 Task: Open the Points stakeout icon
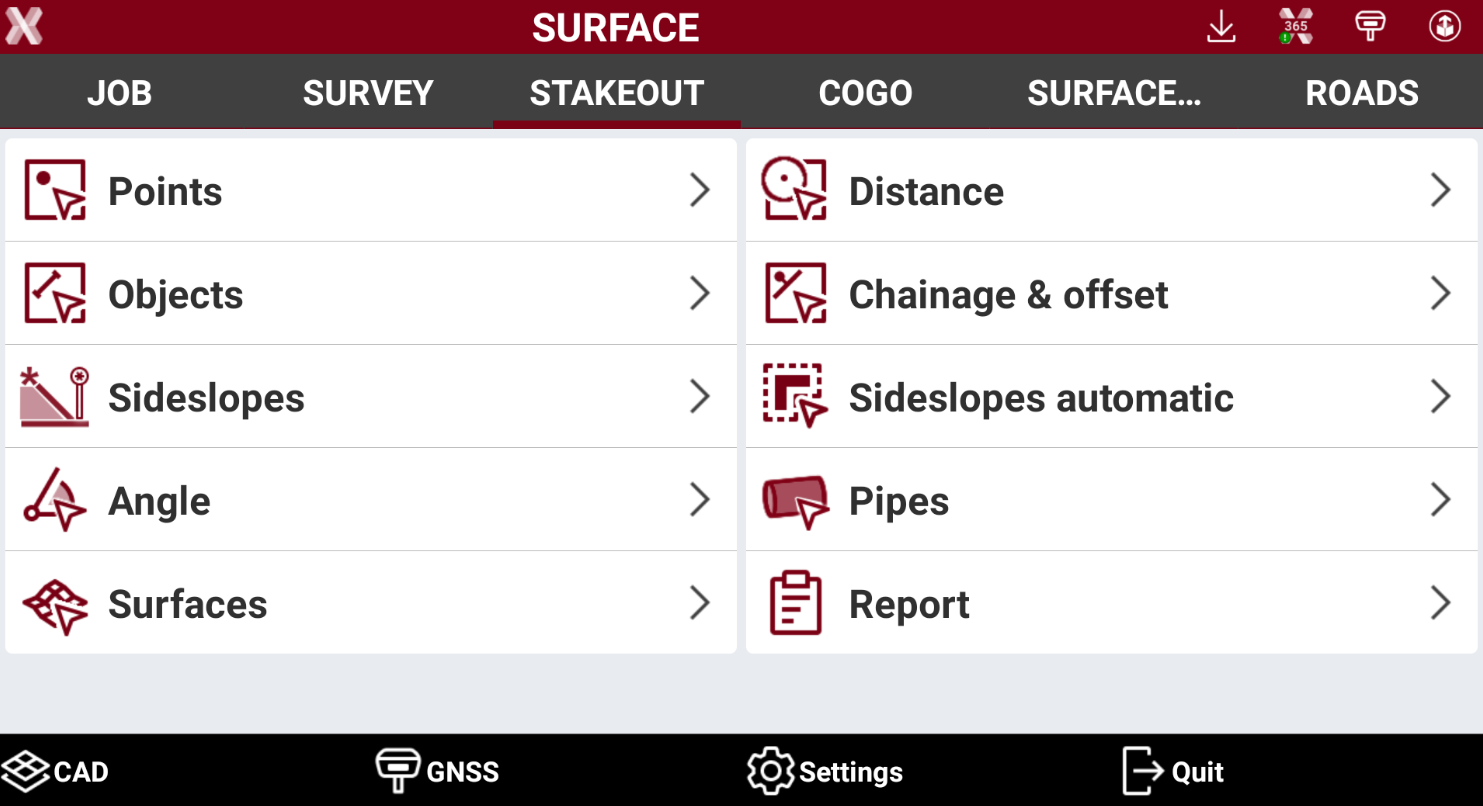(x=55, y=190)
